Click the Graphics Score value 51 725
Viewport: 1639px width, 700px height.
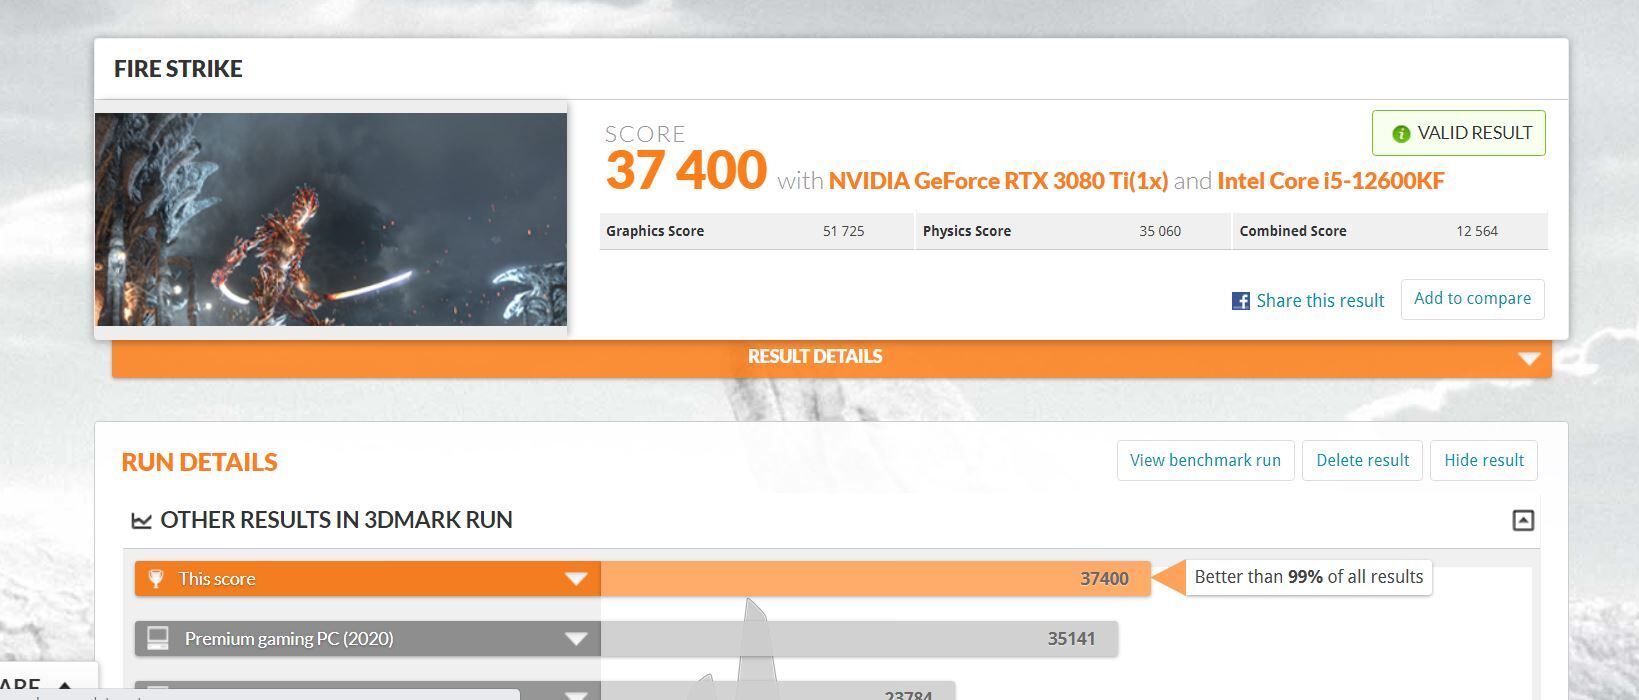[843, 231]
